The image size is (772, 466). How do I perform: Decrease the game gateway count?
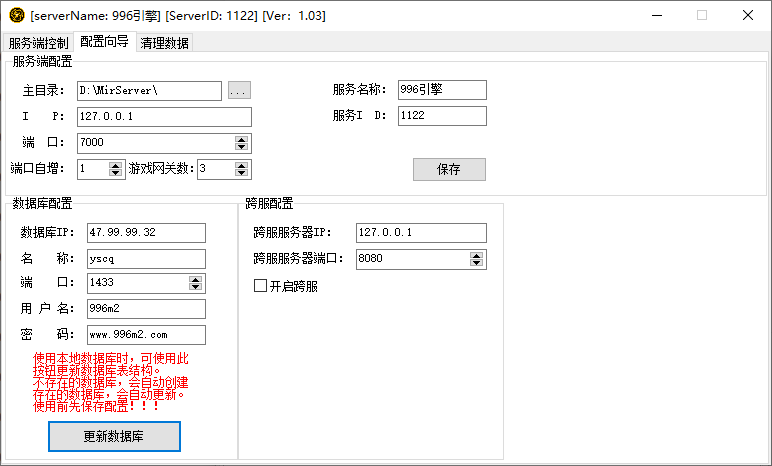(241, 173)
